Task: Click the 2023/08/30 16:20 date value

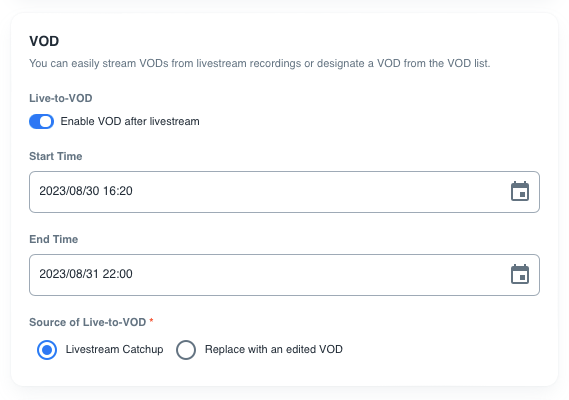Action: [86, 191]
